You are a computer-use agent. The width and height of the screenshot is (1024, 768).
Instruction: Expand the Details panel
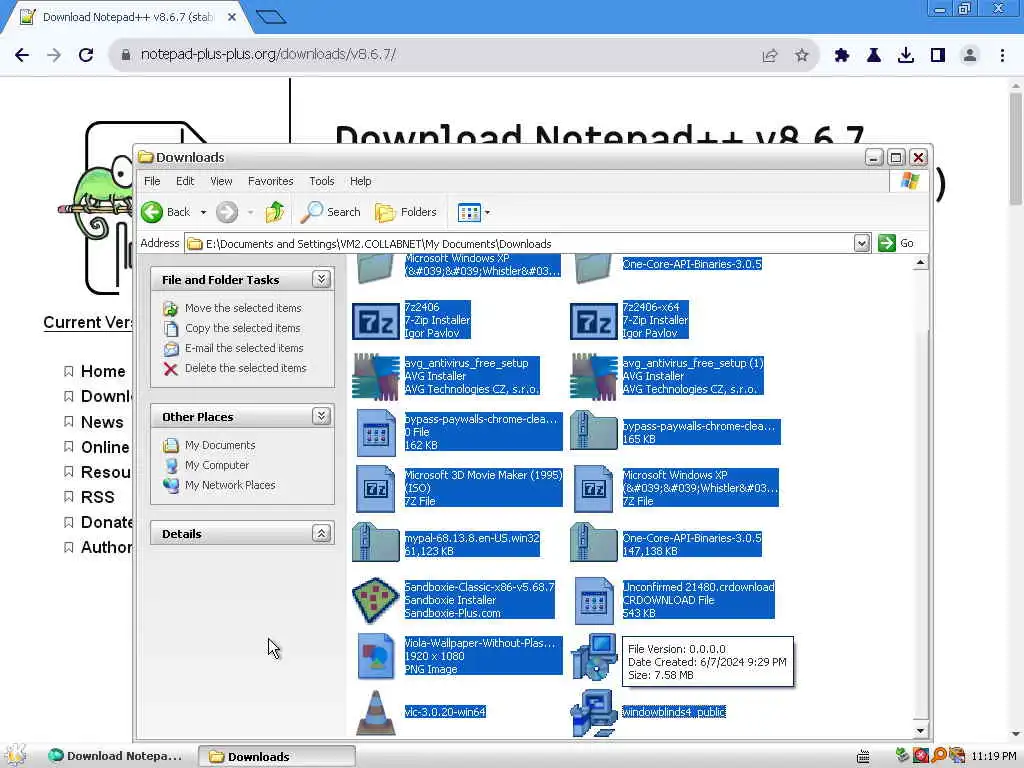pos(321,534)
